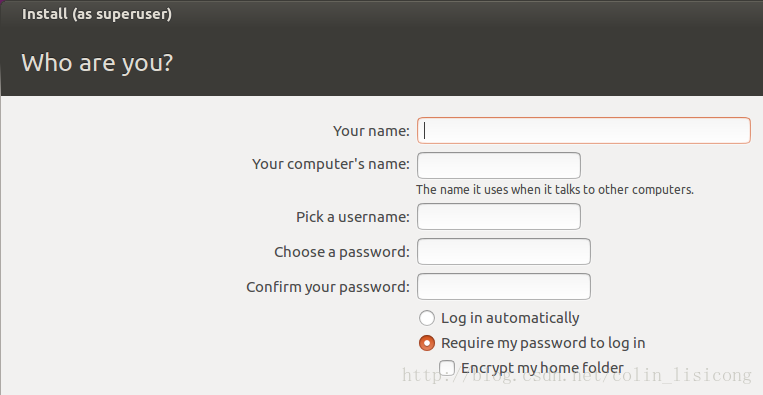The image size is (763, 395).
Task: Click the "Confirm your password:" label
Action: click(x=328, y=287)
